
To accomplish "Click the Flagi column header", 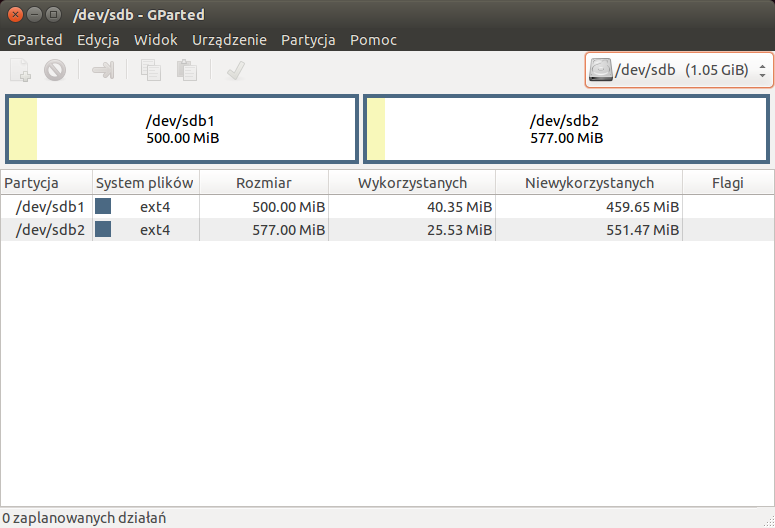I will pos(728,183).
